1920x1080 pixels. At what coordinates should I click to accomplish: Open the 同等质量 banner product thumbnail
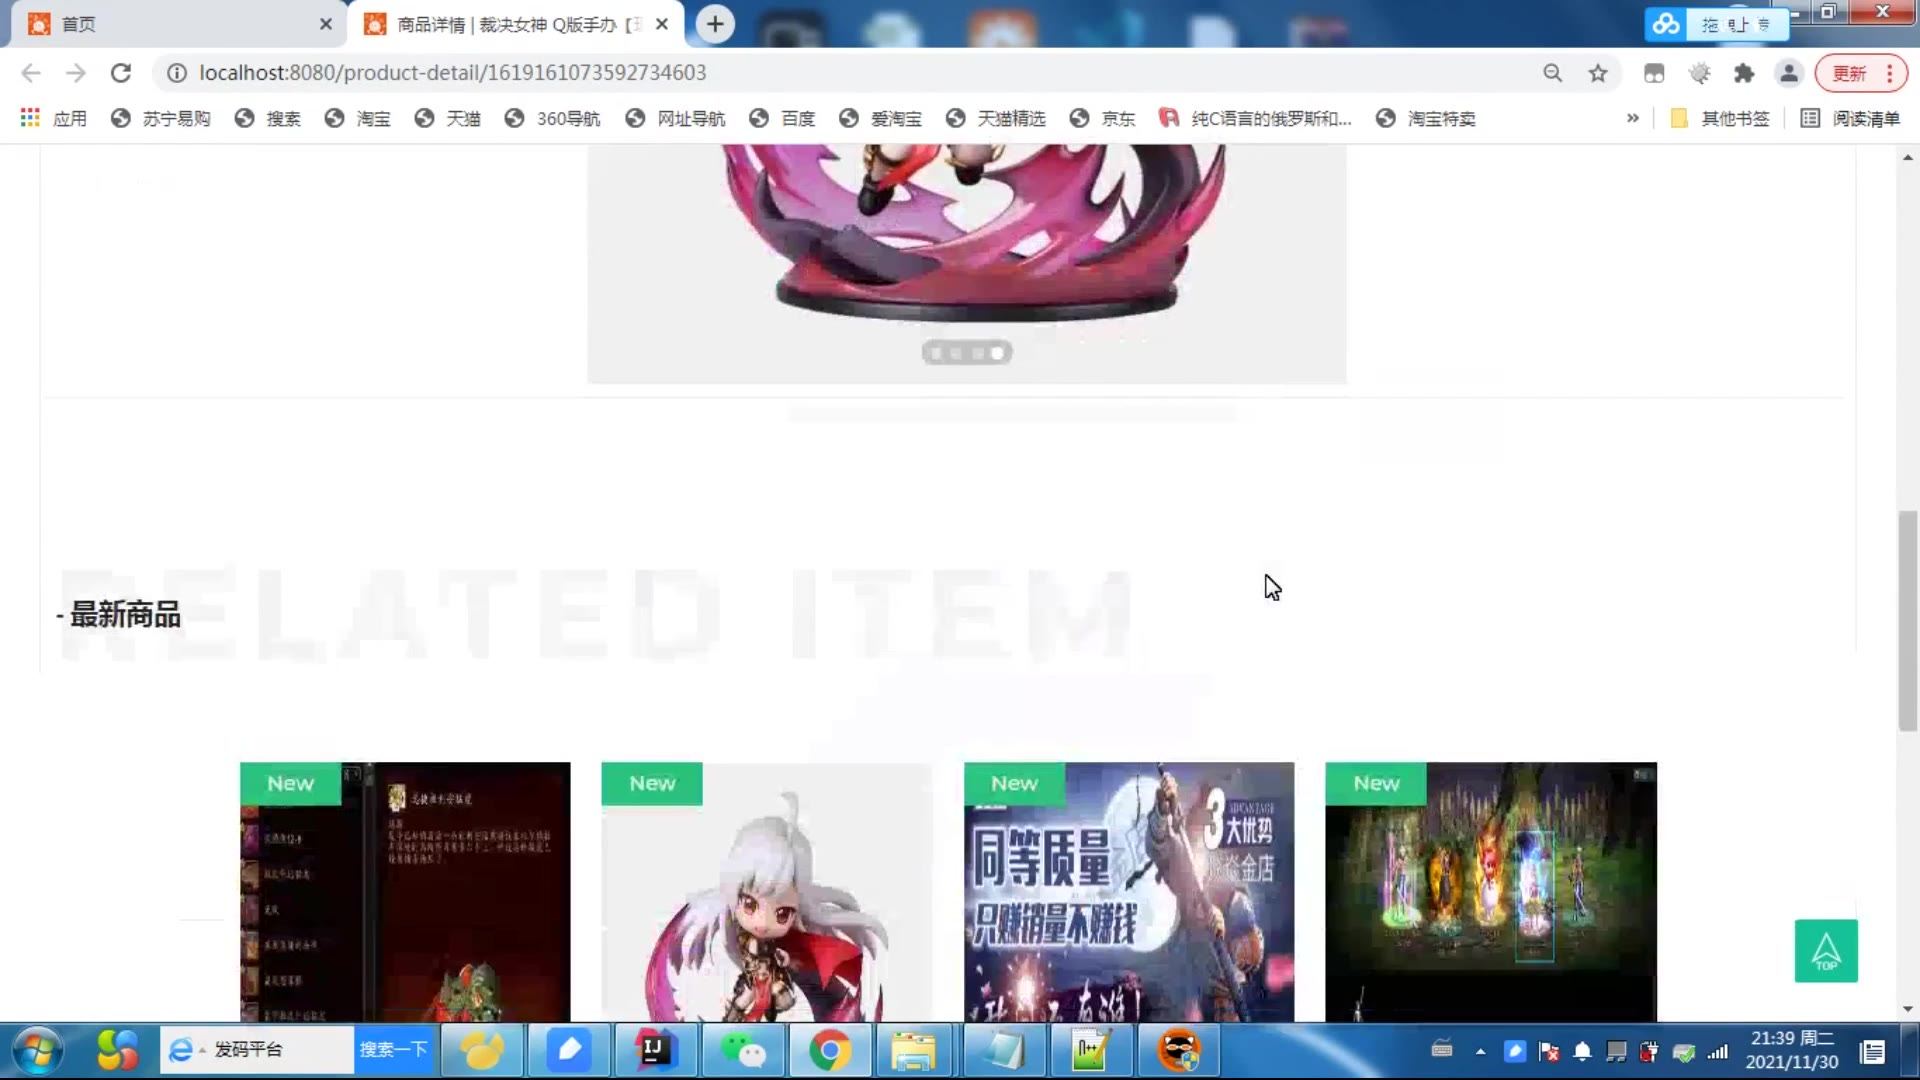pyautogui.click(x=1129, y=892)
